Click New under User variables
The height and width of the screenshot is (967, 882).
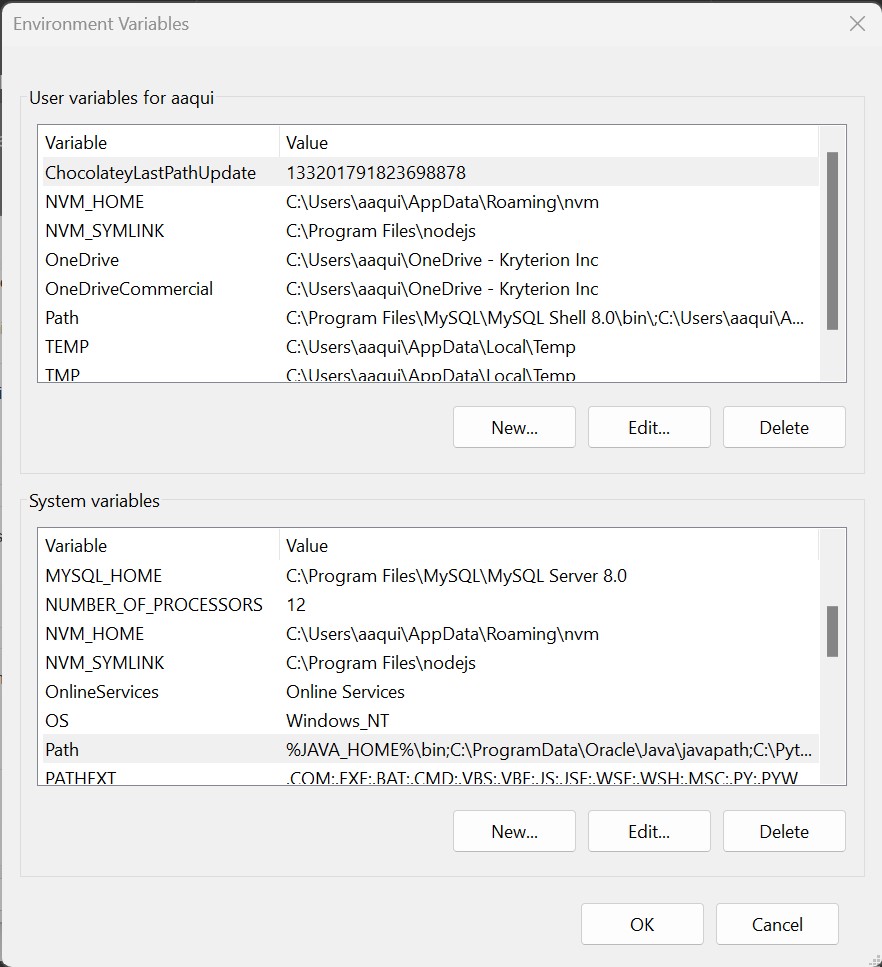[x=514, y=427]
